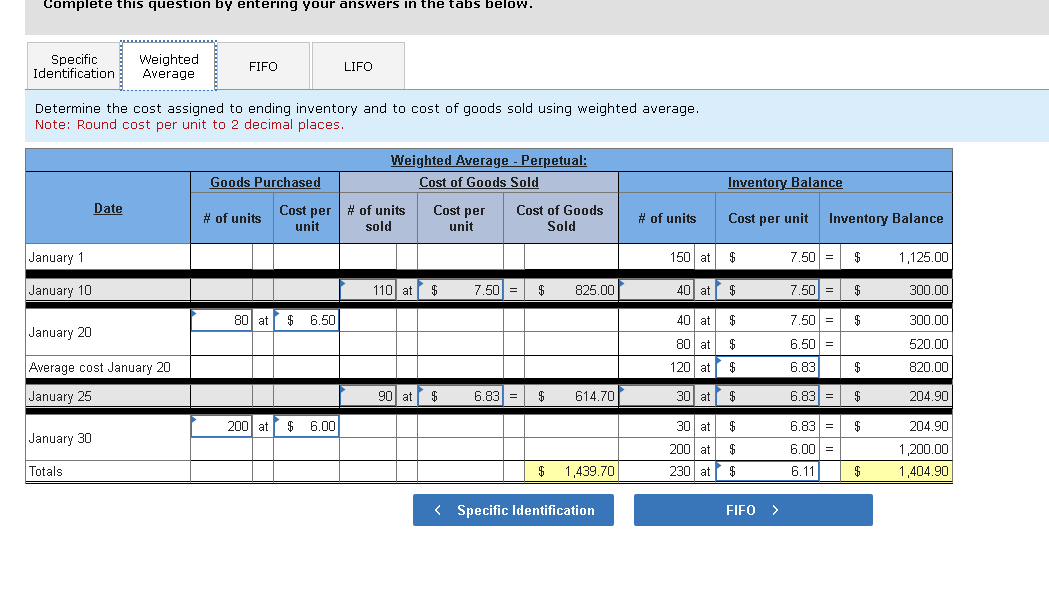1049x589 pixels.
Task: Click the Inventory Balance section header
Action: click(x=785, y=182)
